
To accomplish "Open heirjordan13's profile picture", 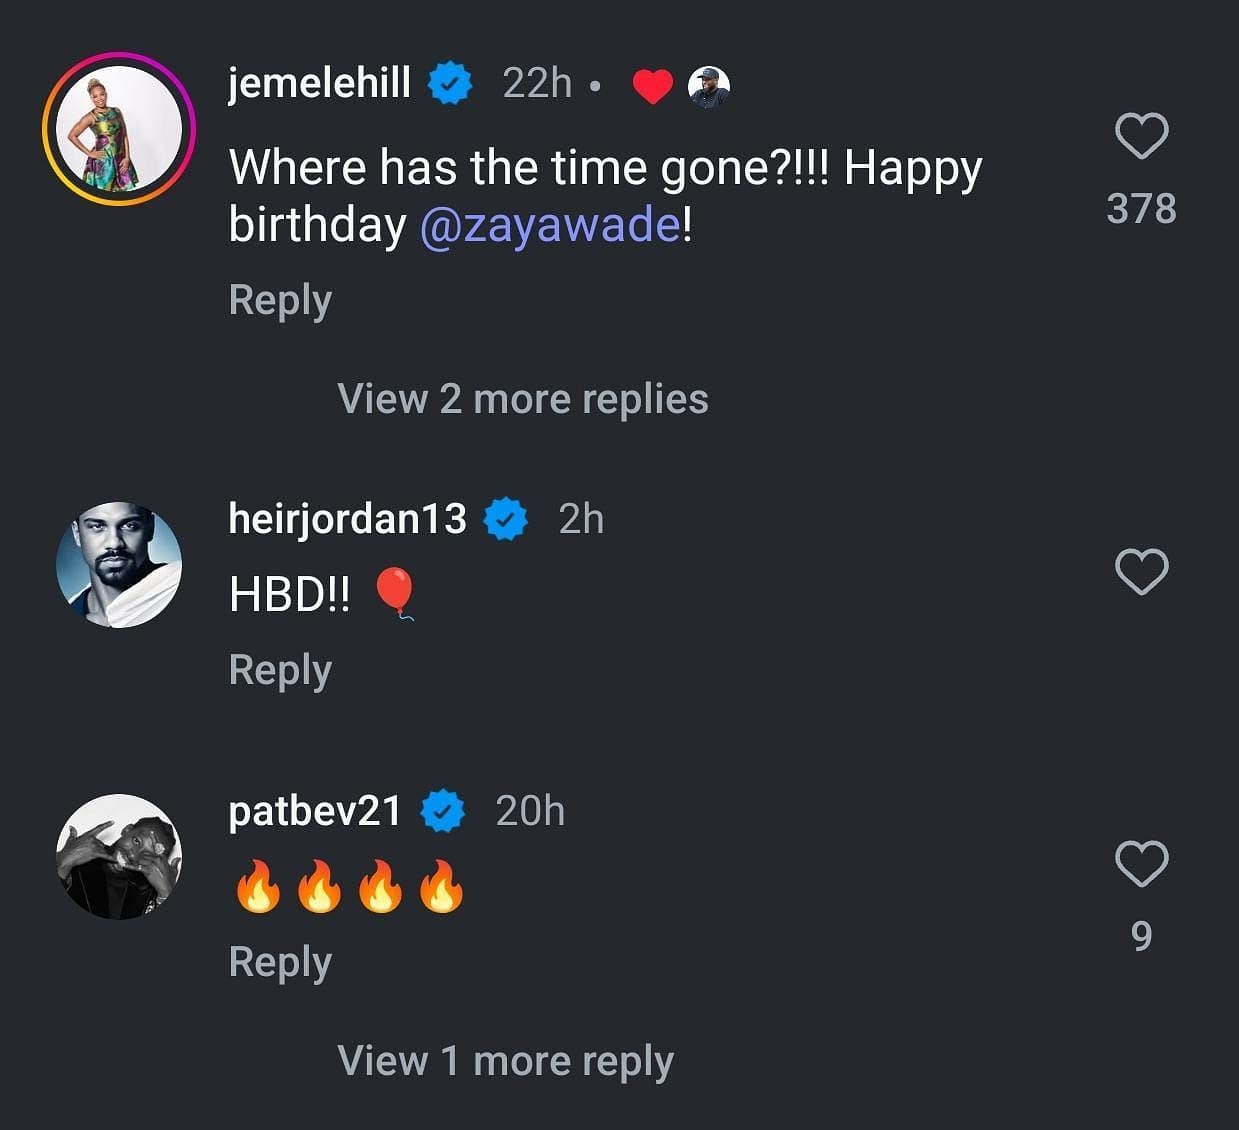I will pyautogui.click(x=118, y=565).
